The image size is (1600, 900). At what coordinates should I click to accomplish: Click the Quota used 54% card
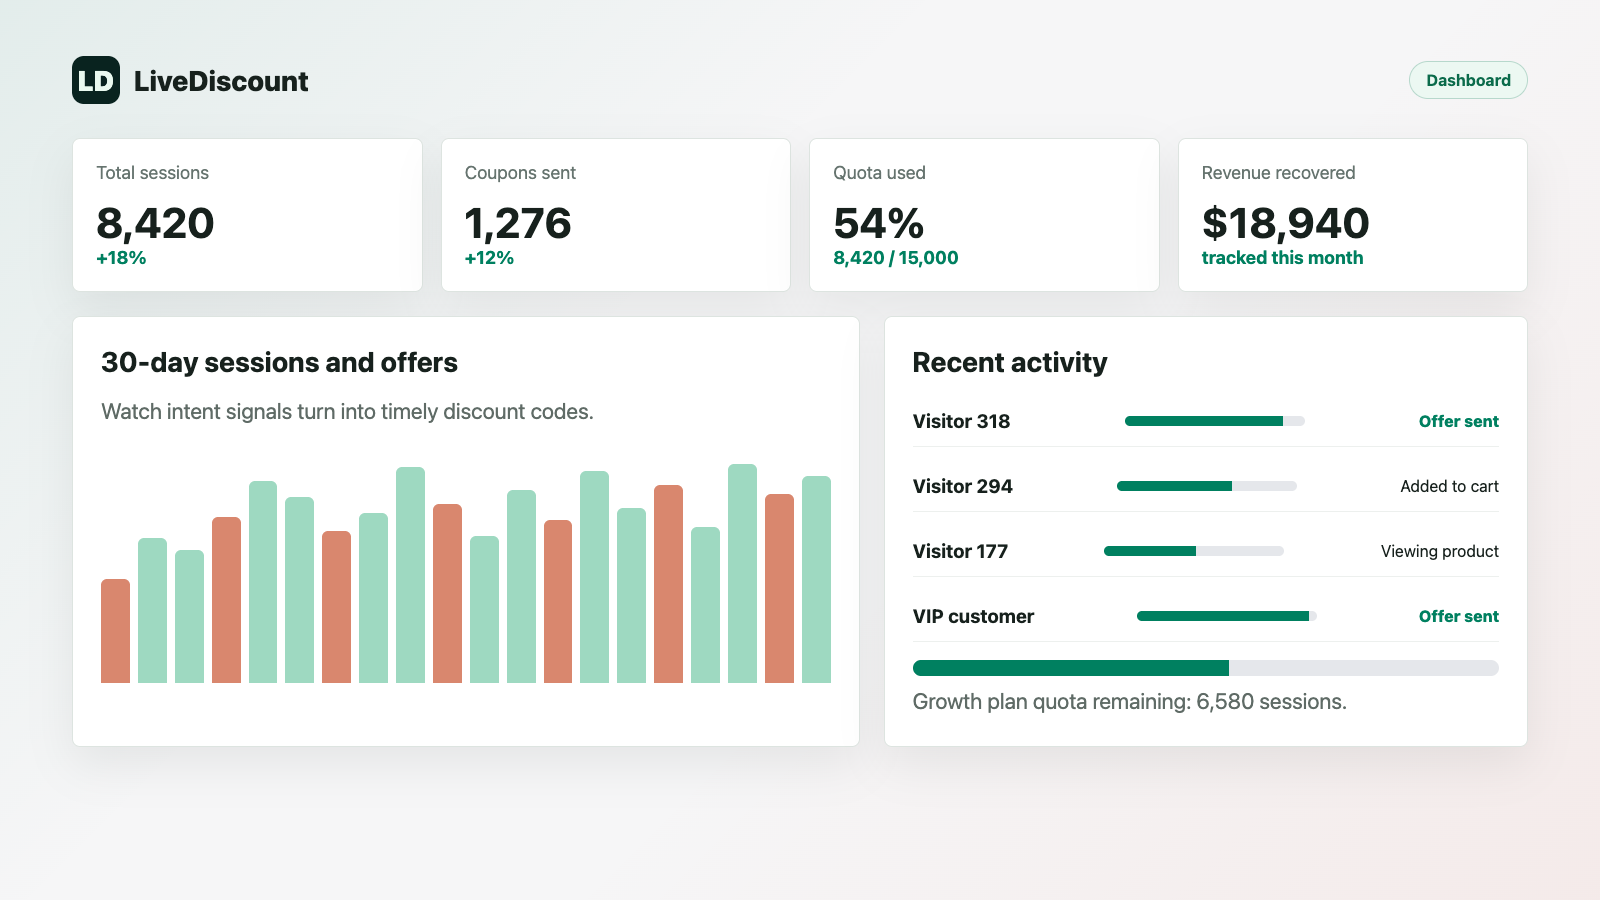[x=984, y=215]
